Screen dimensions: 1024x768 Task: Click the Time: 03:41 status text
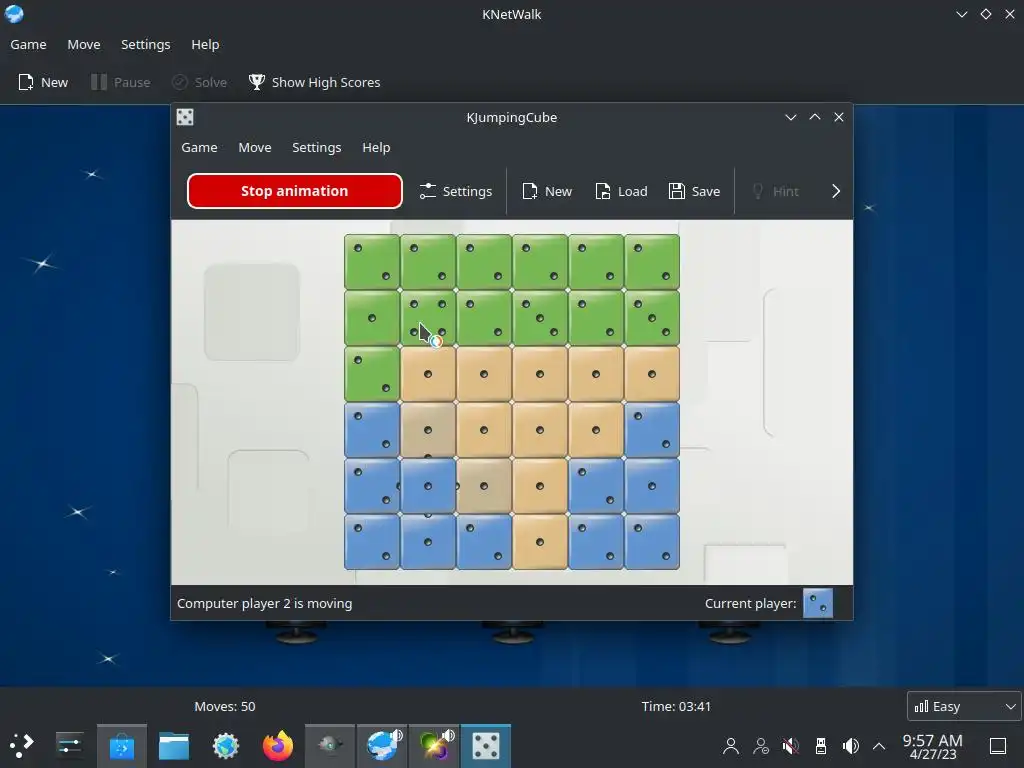676,706
